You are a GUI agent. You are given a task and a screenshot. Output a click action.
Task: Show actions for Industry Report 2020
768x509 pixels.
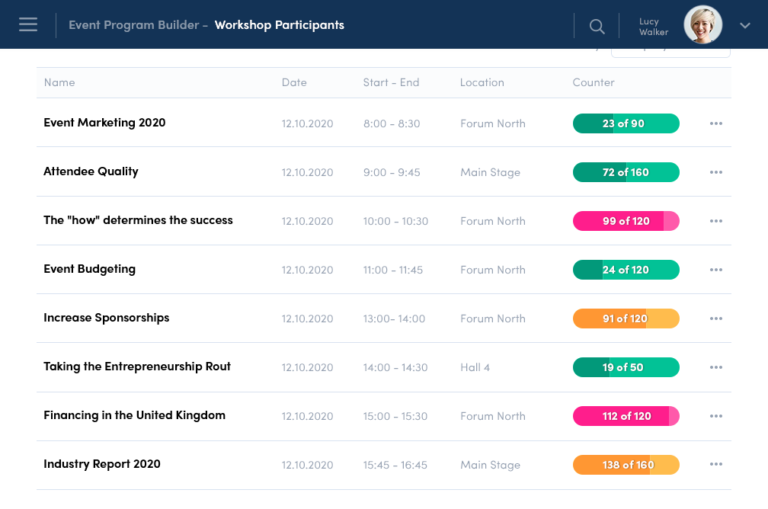pos(716,465)
